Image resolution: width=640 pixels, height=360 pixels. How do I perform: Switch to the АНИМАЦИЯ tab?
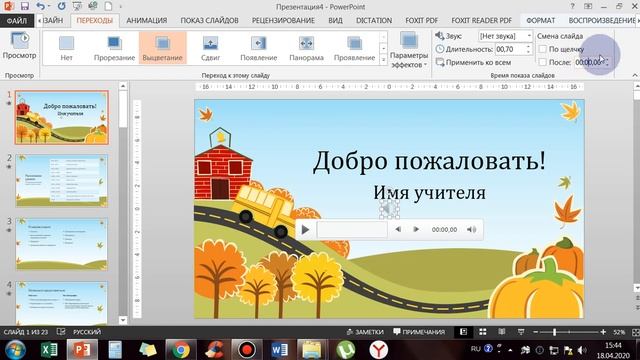click(x=147, y=20)
